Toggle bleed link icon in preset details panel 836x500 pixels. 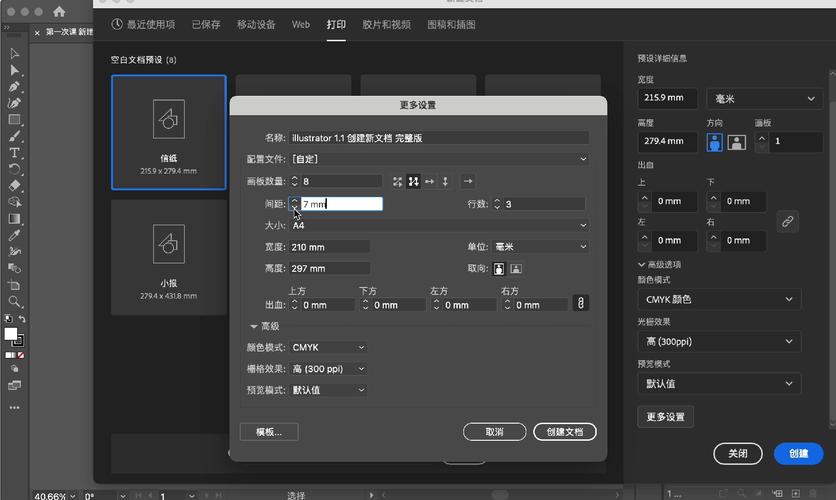(787, 221)
